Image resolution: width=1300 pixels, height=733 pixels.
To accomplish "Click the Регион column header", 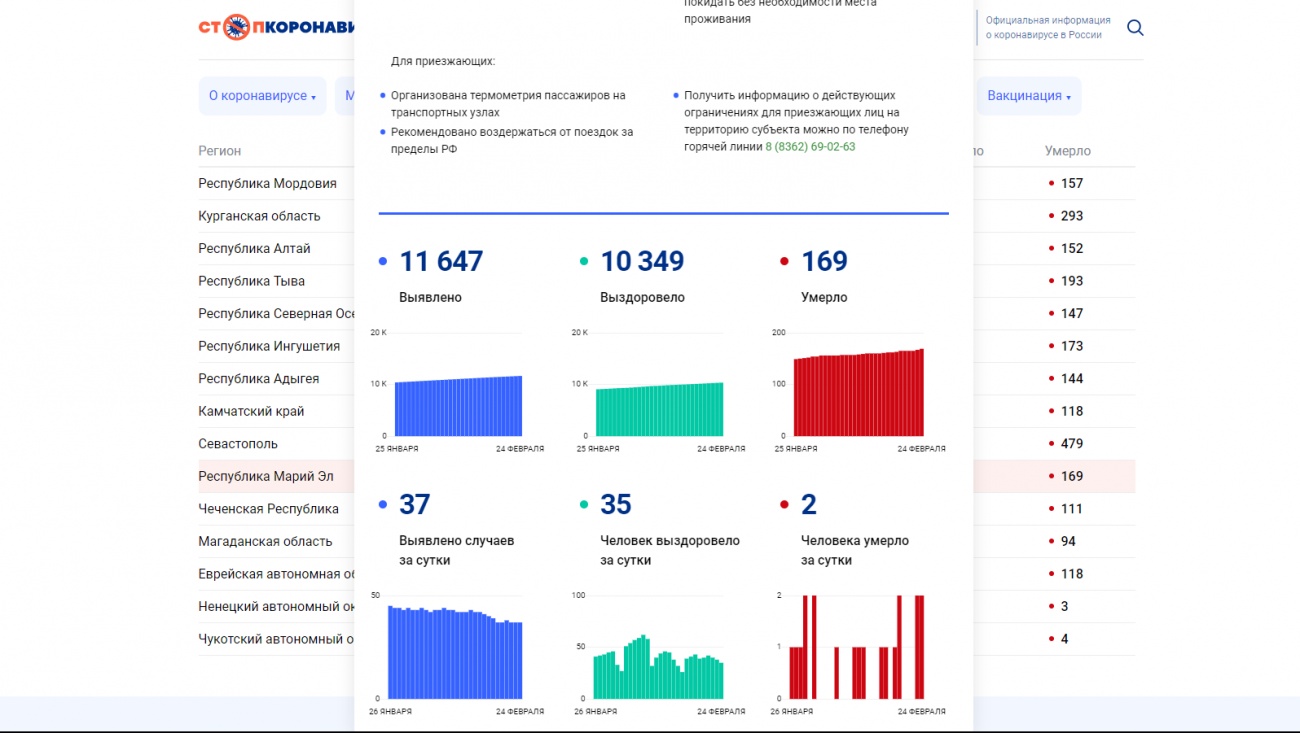I will (220, 151).
